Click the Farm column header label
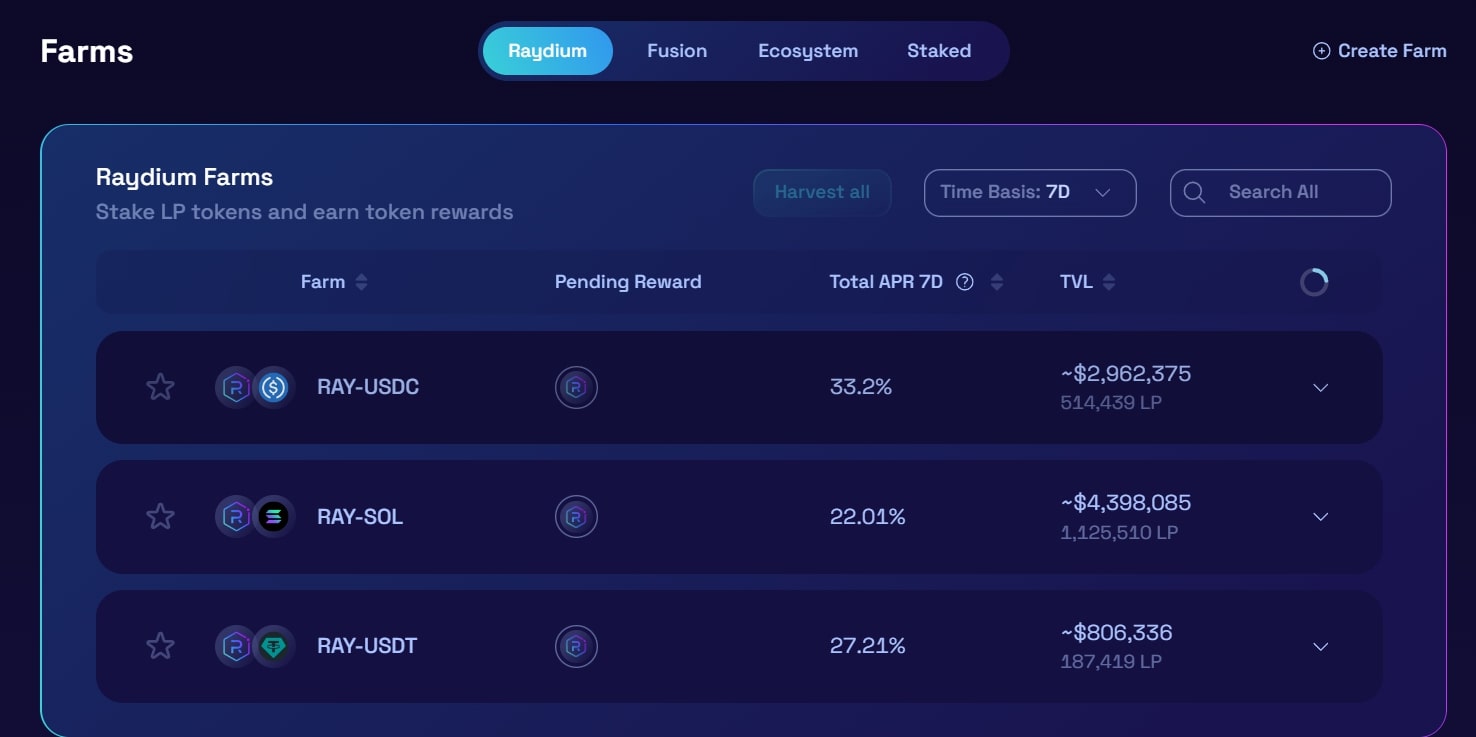This screenshot has width=1476, height=737. click(x=323, y=282)
